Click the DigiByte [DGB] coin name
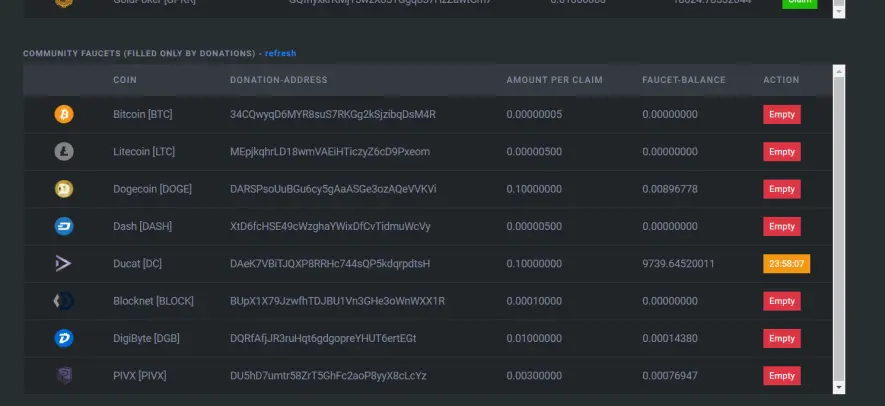This screenshot has width=885, height=406. [146, 338]
